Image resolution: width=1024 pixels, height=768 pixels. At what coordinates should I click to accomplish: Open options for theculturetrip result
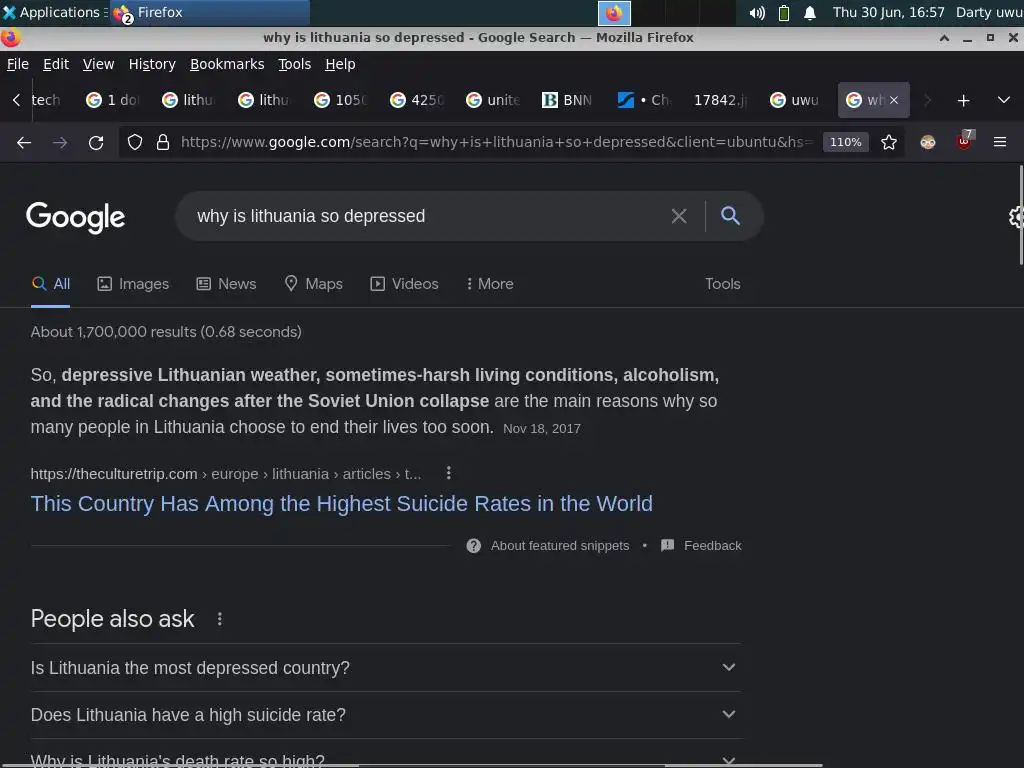(449, 473)
